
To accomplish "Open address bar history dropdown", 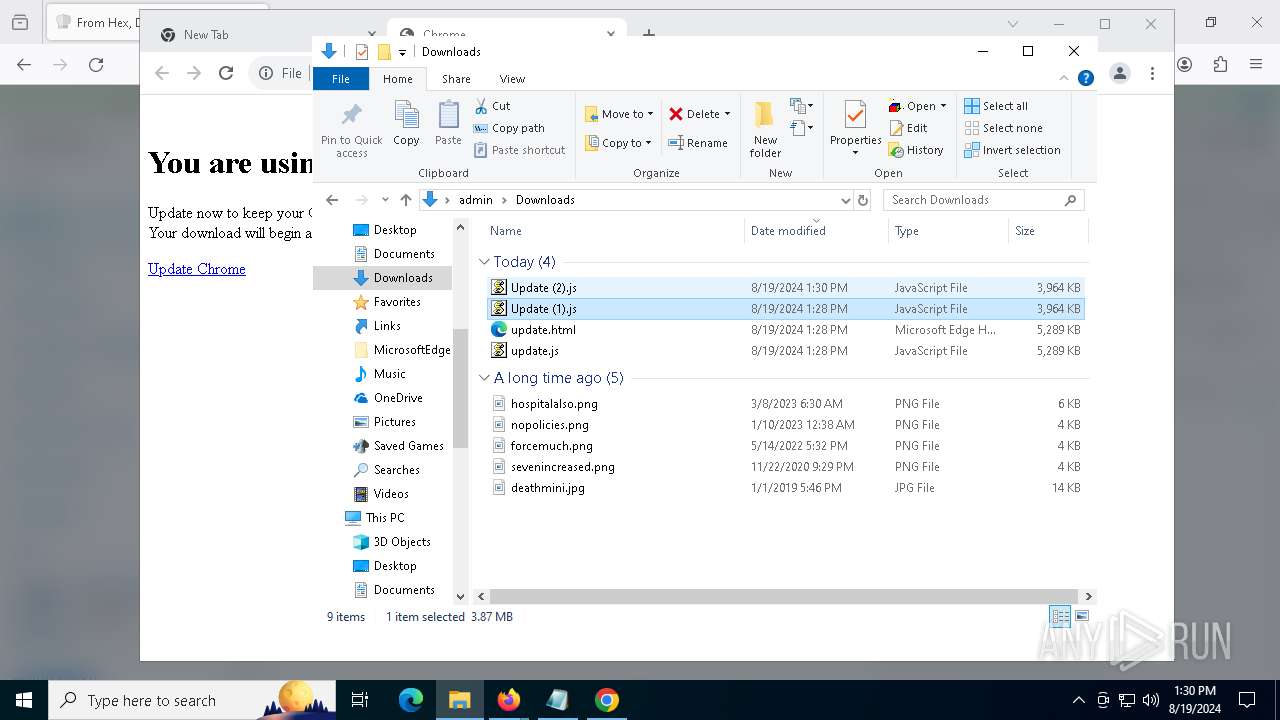I will click(846, 200).
